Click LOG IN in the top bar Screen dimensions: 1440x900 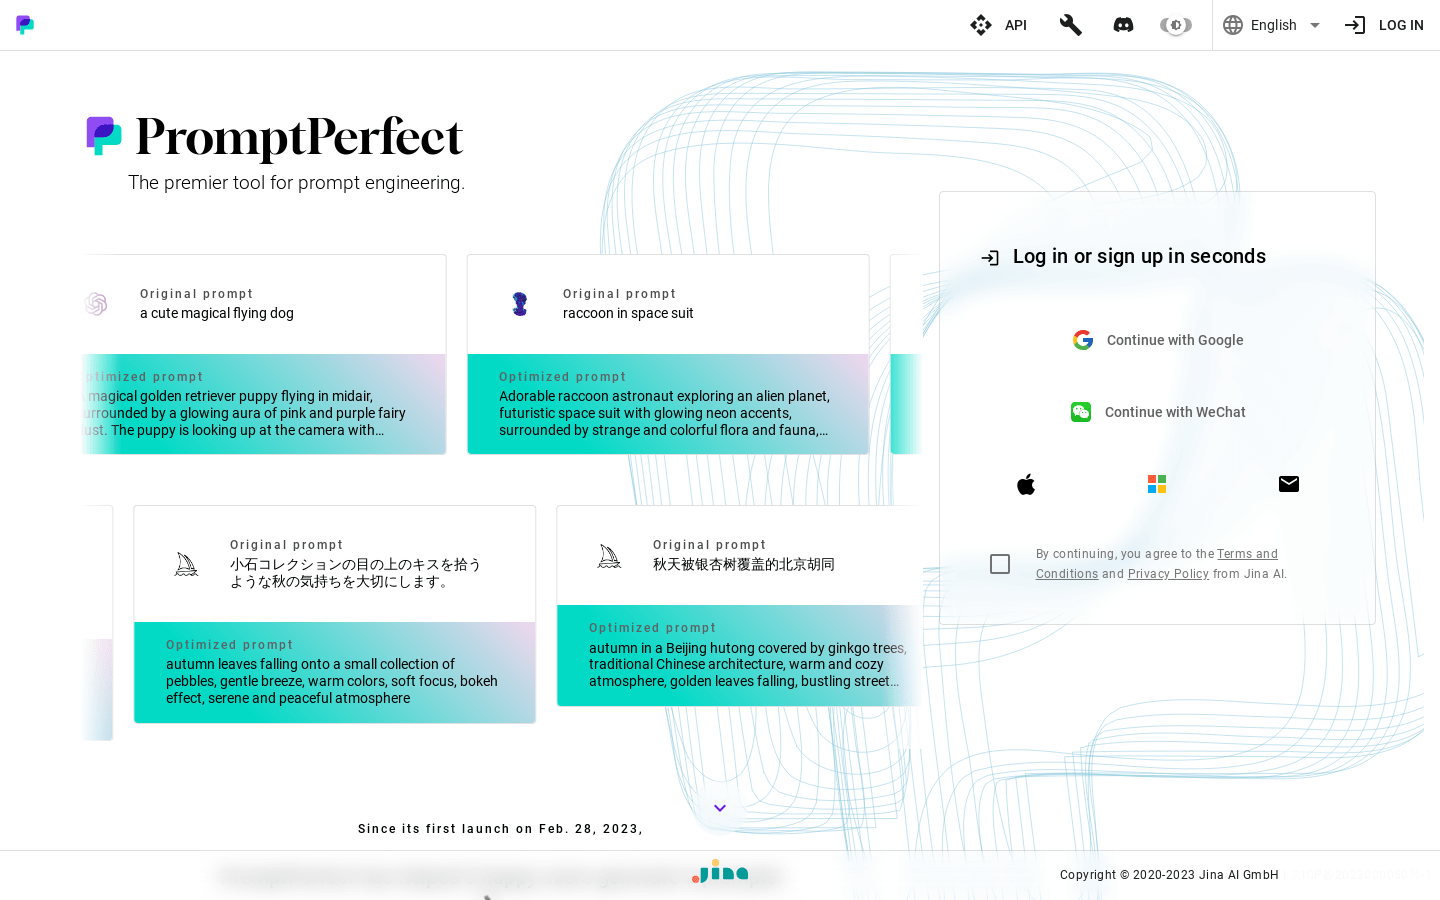click(1401, 25)
